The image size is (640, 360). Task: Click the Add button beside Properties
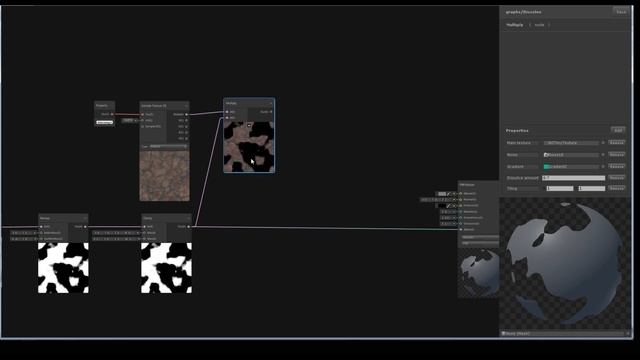pyautogui.click(x=618, y=130)
